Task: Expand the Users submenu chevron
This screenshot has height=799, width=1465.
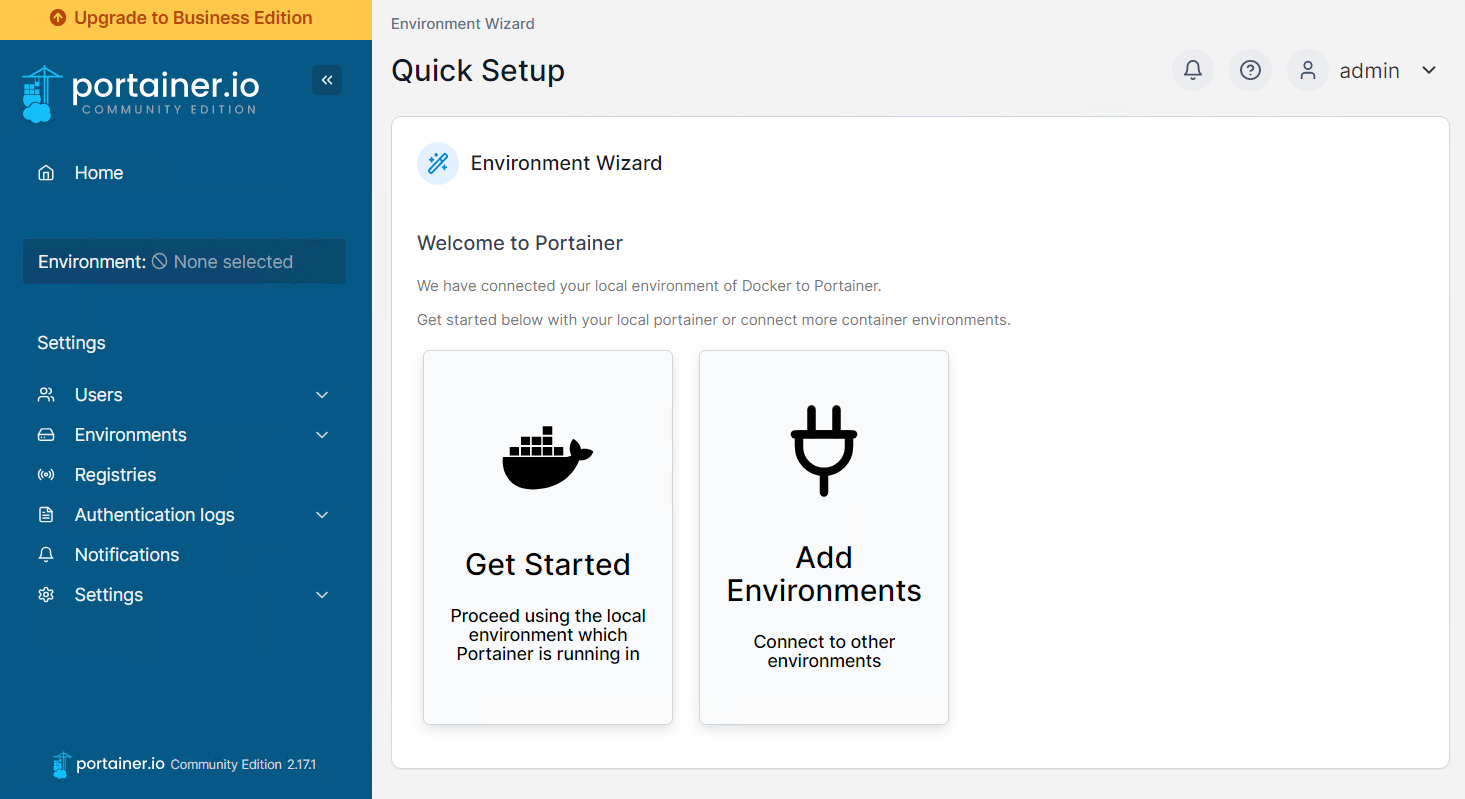Action: pos(322,395)
